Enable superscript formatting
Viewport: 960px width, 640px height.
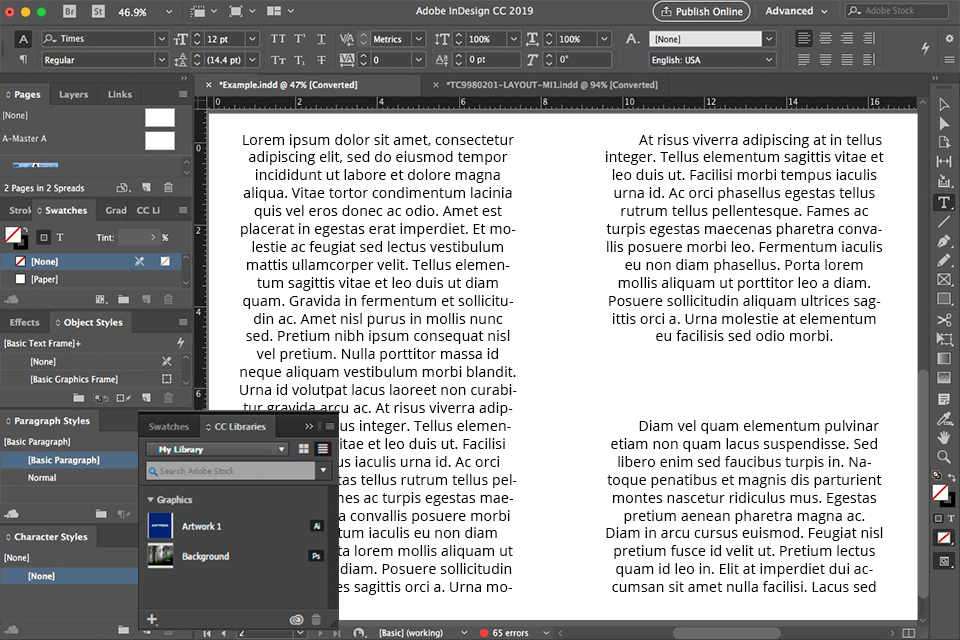pos(300,39)
